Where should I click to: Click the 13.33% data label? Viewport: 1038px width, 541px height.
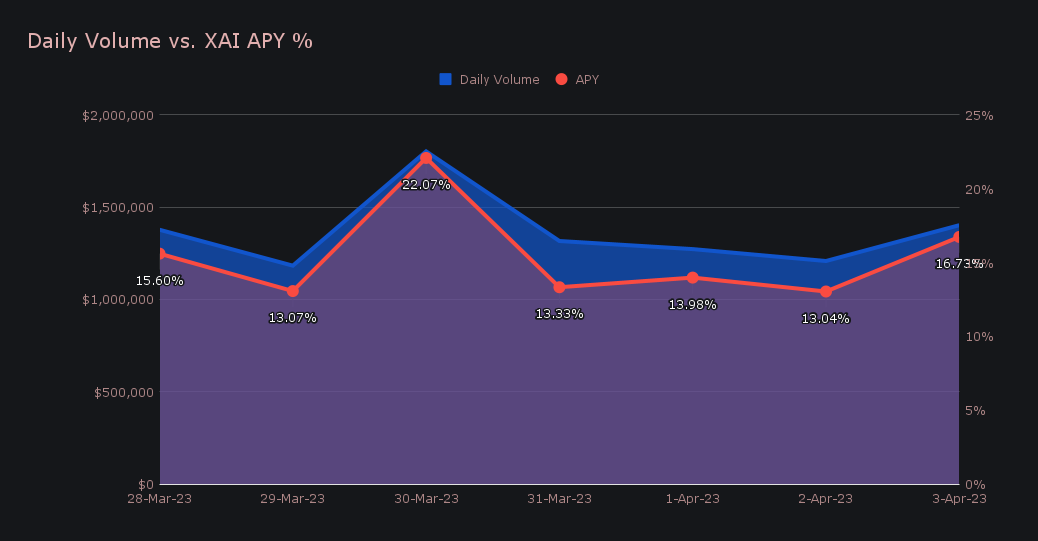point(559,314)
